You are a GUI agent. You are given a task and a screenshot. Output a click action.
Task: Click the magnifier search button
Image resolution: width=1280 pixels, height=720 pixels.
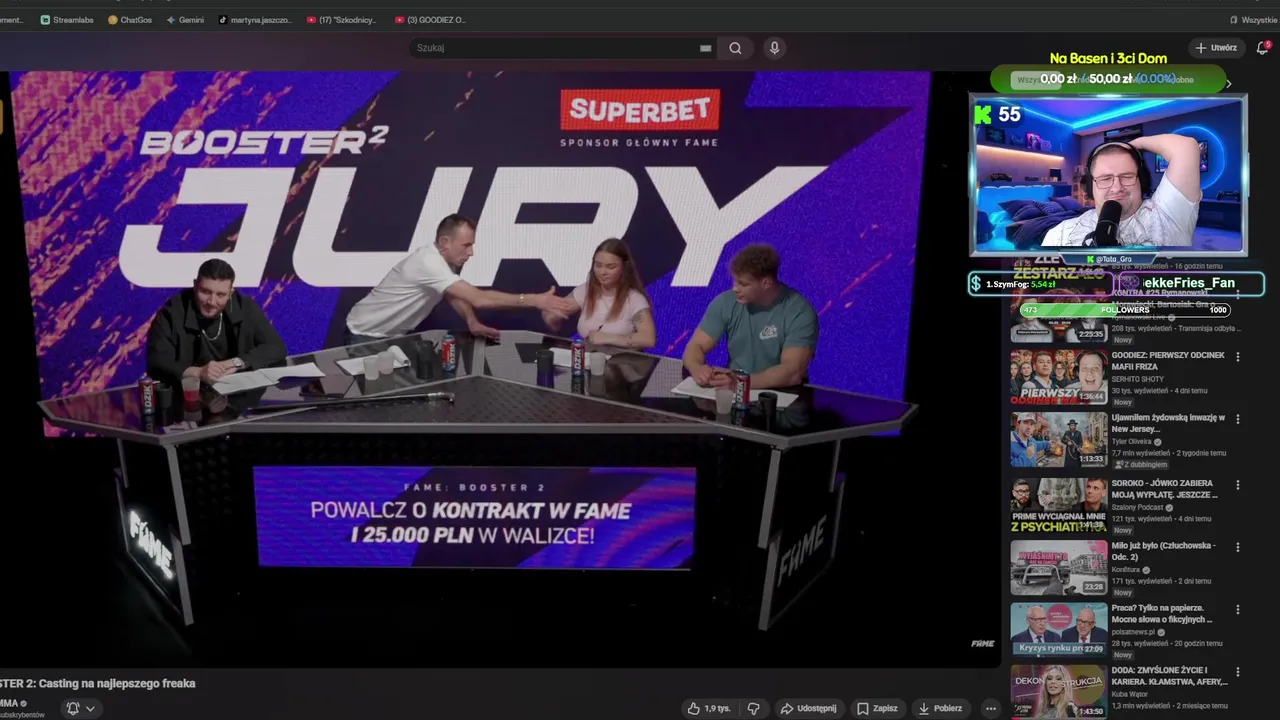pos(735,48)
